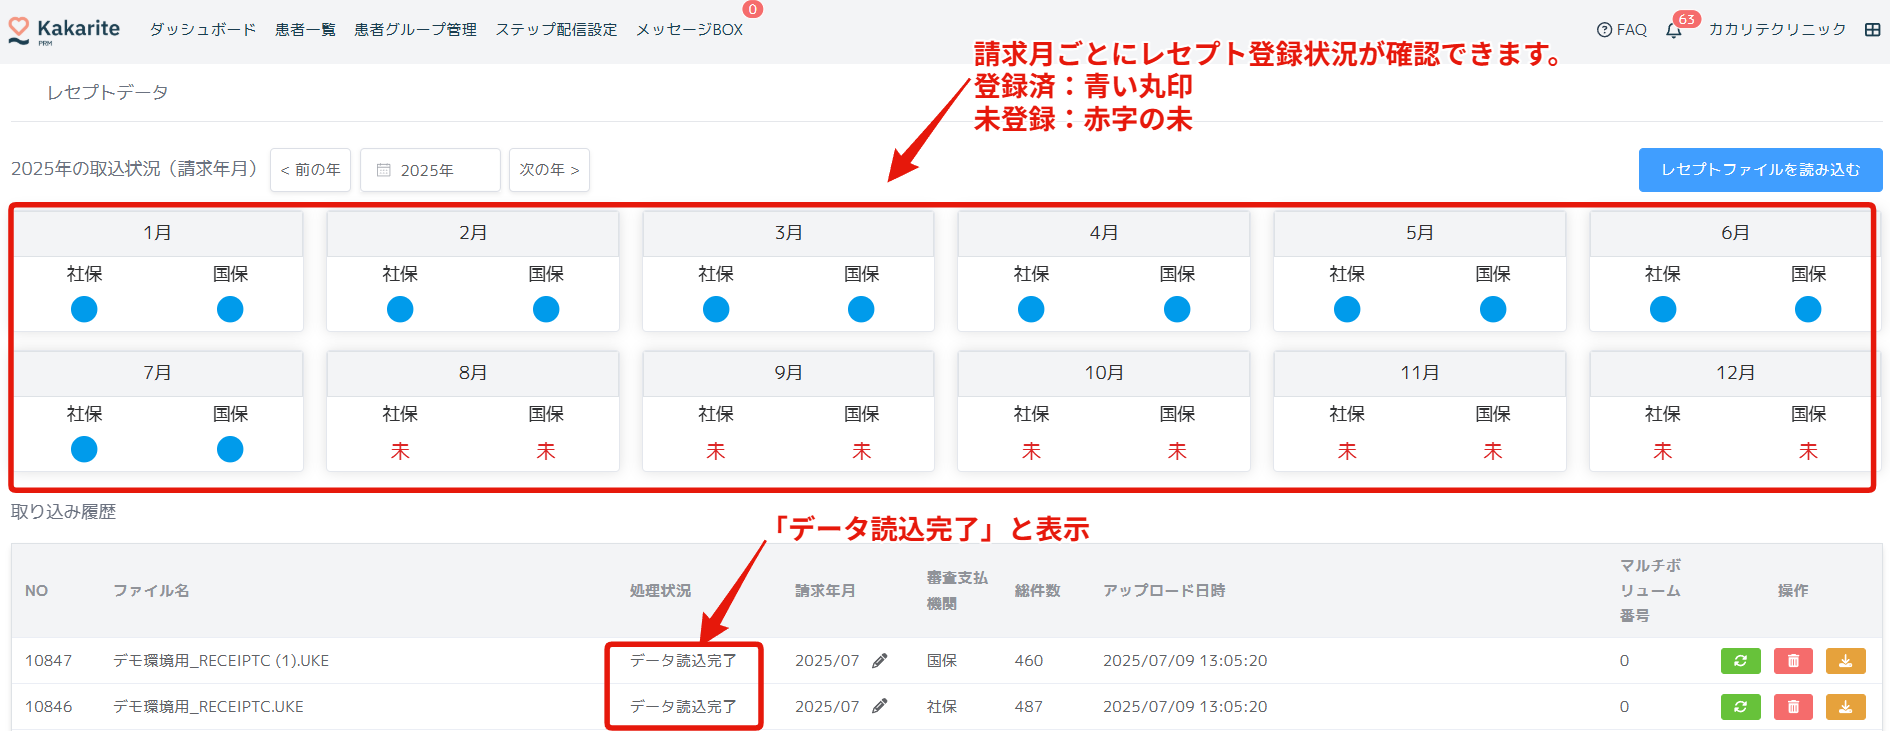
Task: Open the notification bell
Action: 1674,30
